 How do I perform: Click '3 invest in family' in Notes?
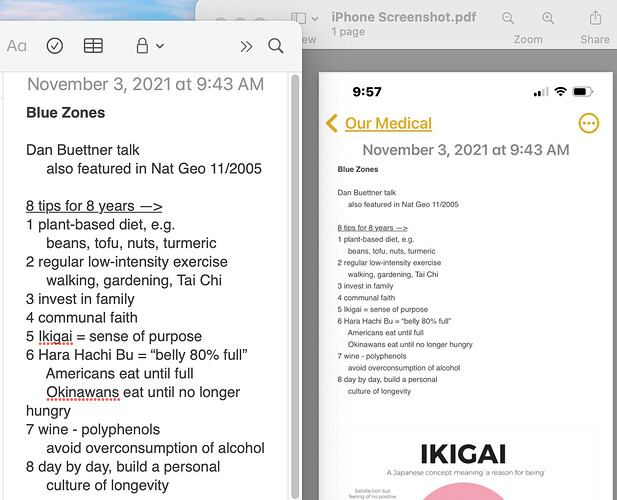coord(80,299)
